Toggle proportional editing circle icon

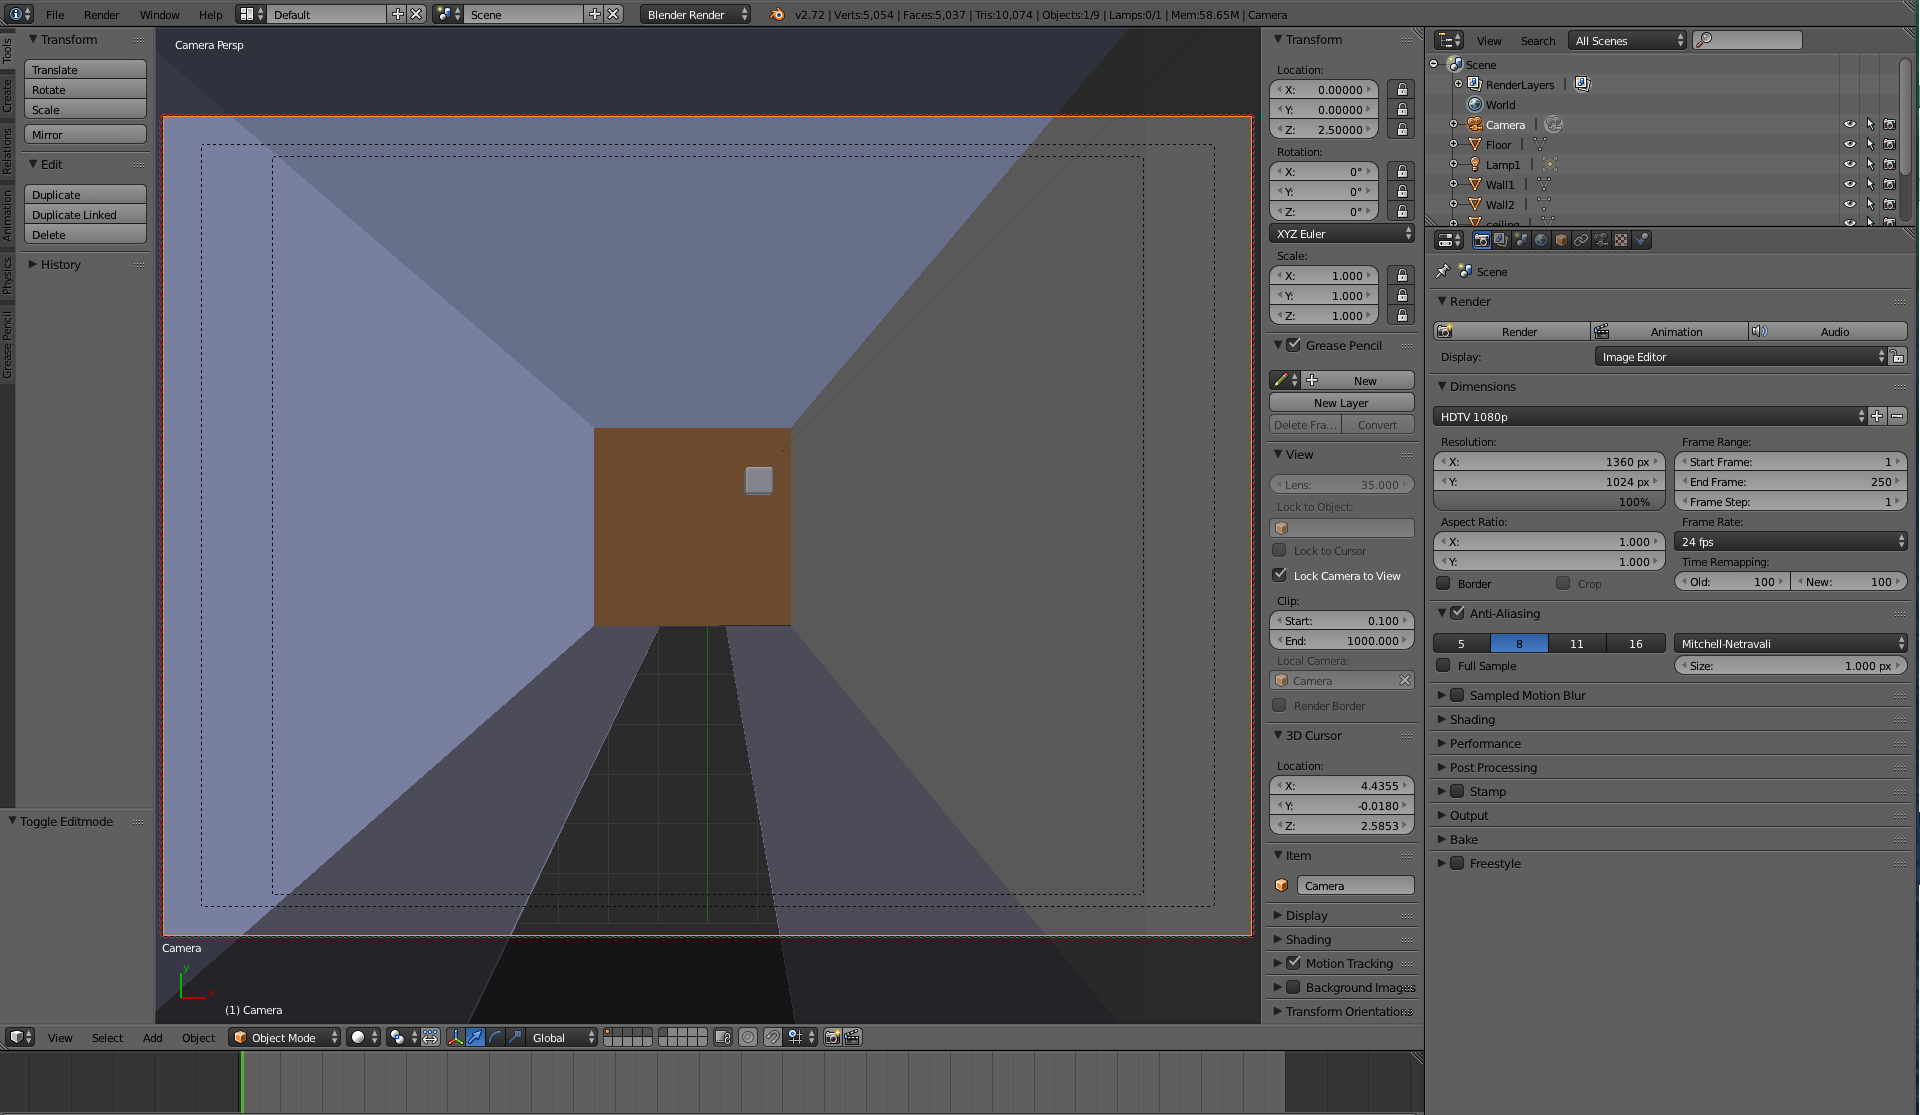(748, 1037)
